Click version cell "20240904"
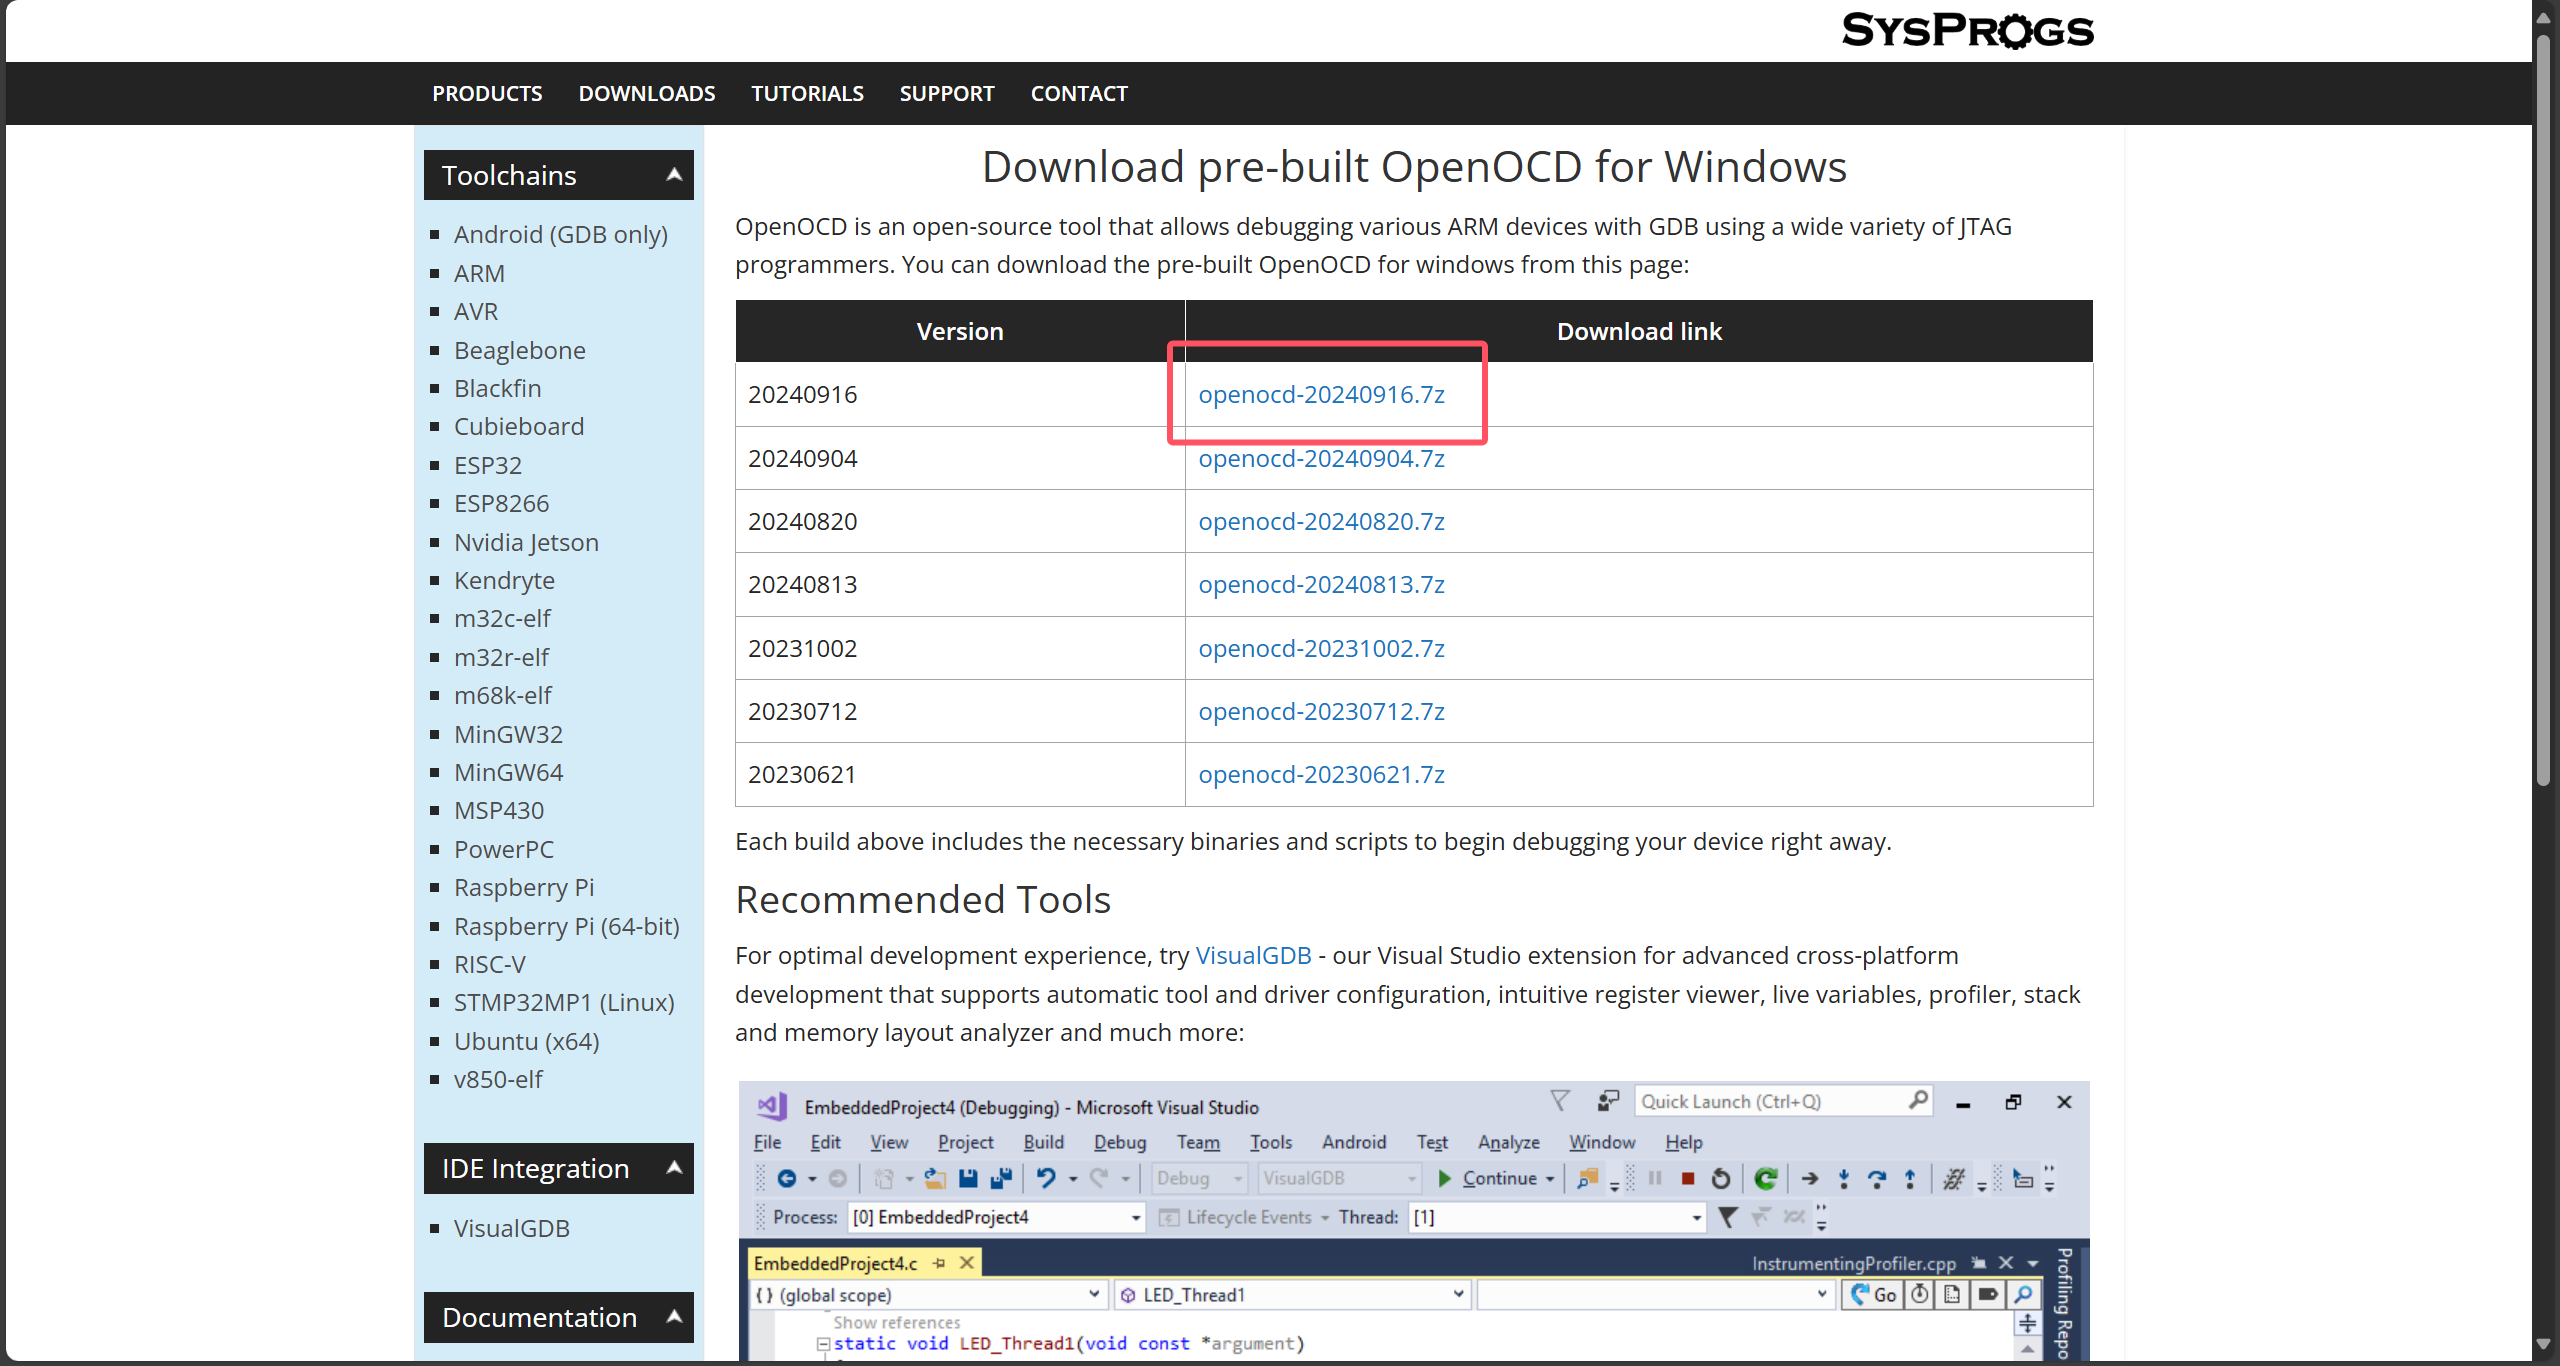The image size is (2560, 1366). click(960, 458)
